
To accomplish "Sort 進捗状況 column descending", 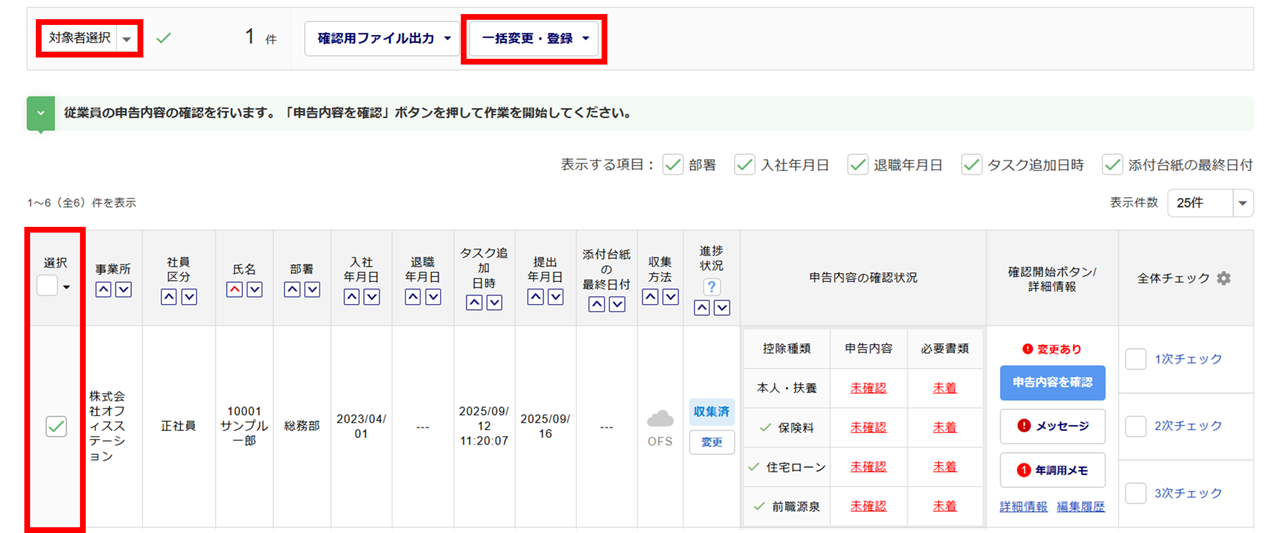I will click(x=722, y=308).
